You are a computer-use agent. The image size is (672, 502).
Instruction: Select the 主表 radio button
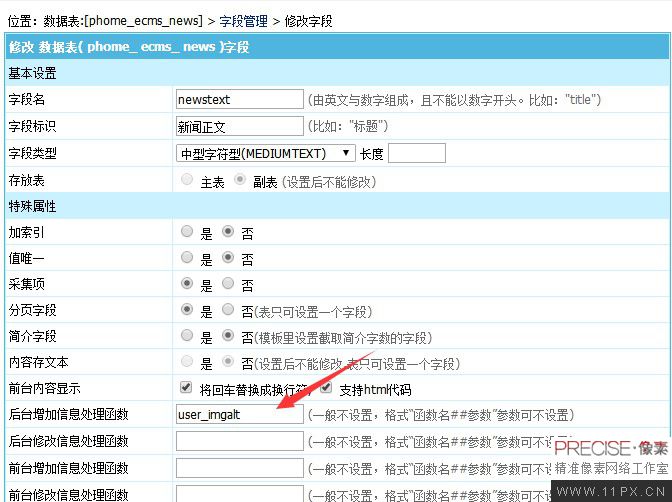click(x=187, y=180)
